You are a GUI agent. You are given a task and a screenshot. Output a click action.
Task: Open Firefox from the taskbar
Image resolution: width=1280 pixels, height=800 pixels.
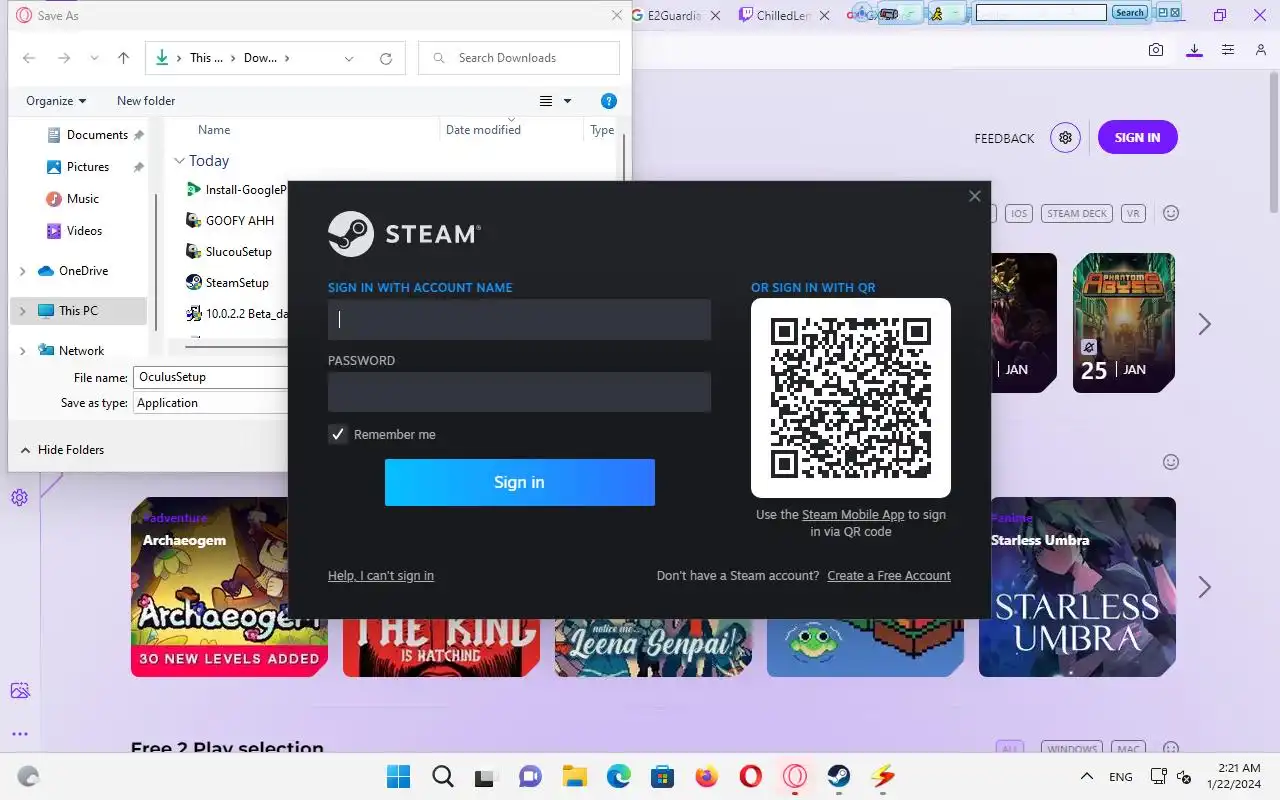click(x=707, y=776)
